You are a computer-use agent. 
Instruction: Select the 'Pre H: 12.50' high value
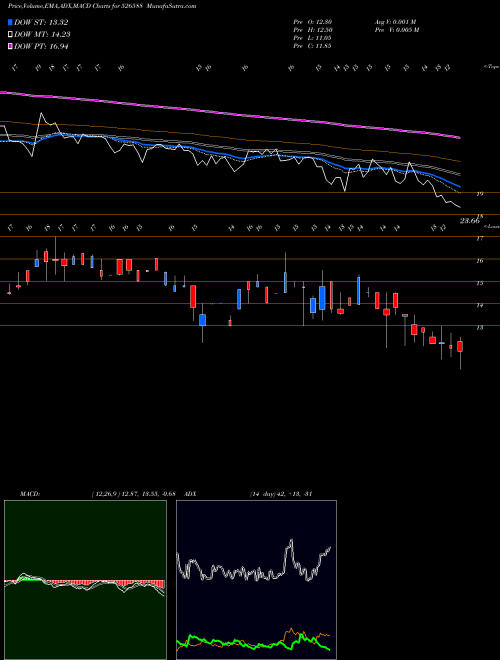tap(313, 30)
